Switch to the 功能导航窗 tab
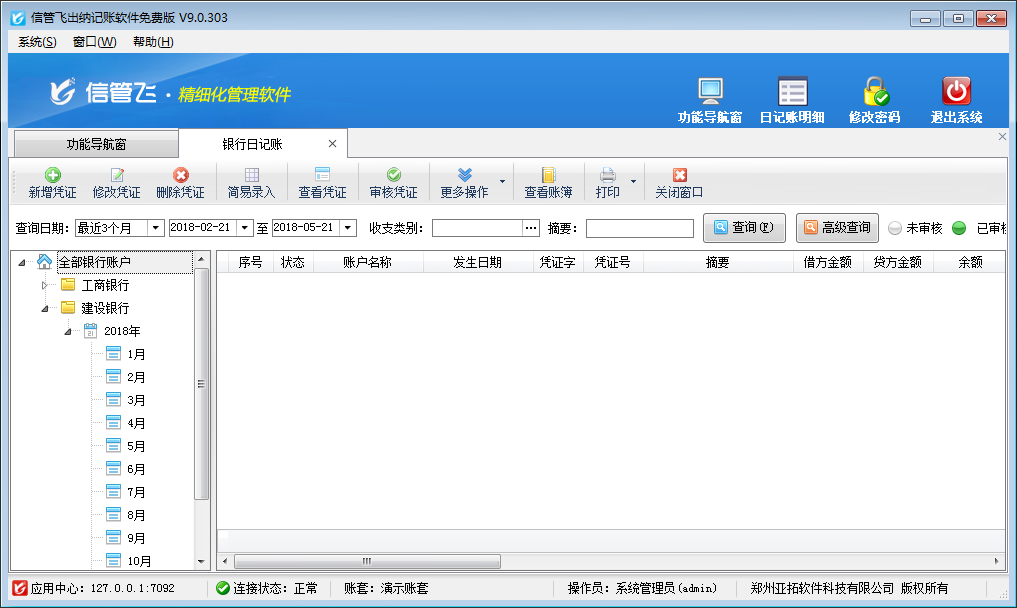This screenshot has width=1017, height=608. click(x=96, y=144)
